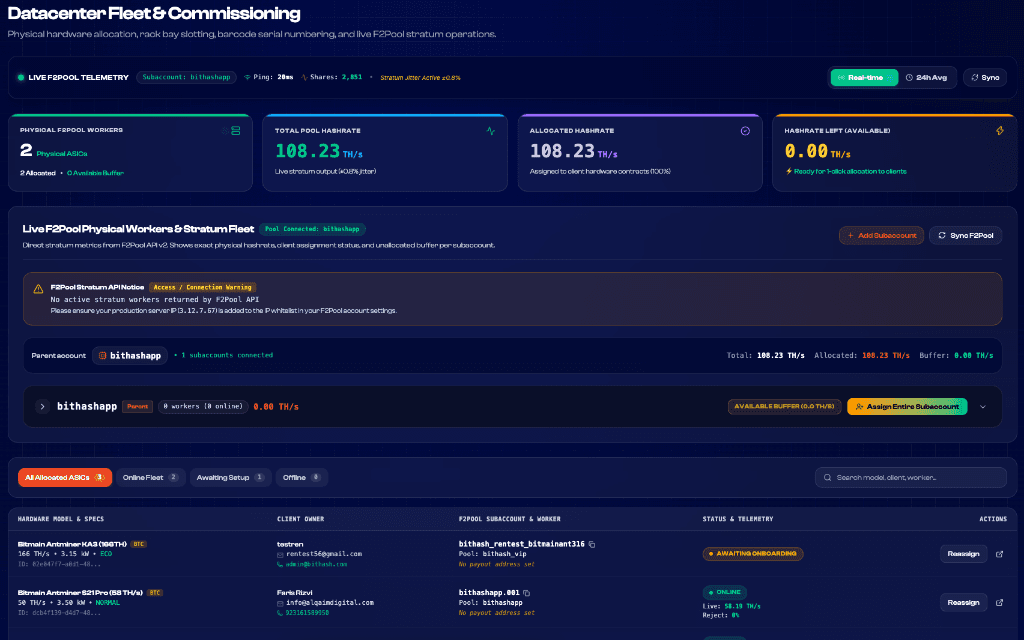
Task: Click the Access / Connection Warning label
Action: [x=202, y=287]
